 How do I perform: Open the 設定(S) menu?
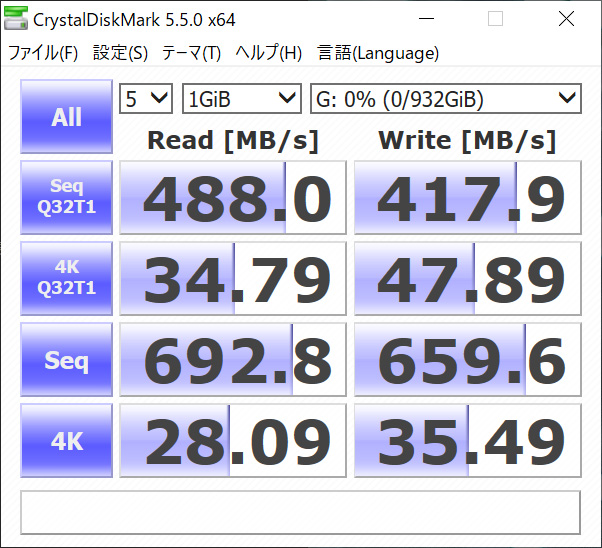point(120,53)
